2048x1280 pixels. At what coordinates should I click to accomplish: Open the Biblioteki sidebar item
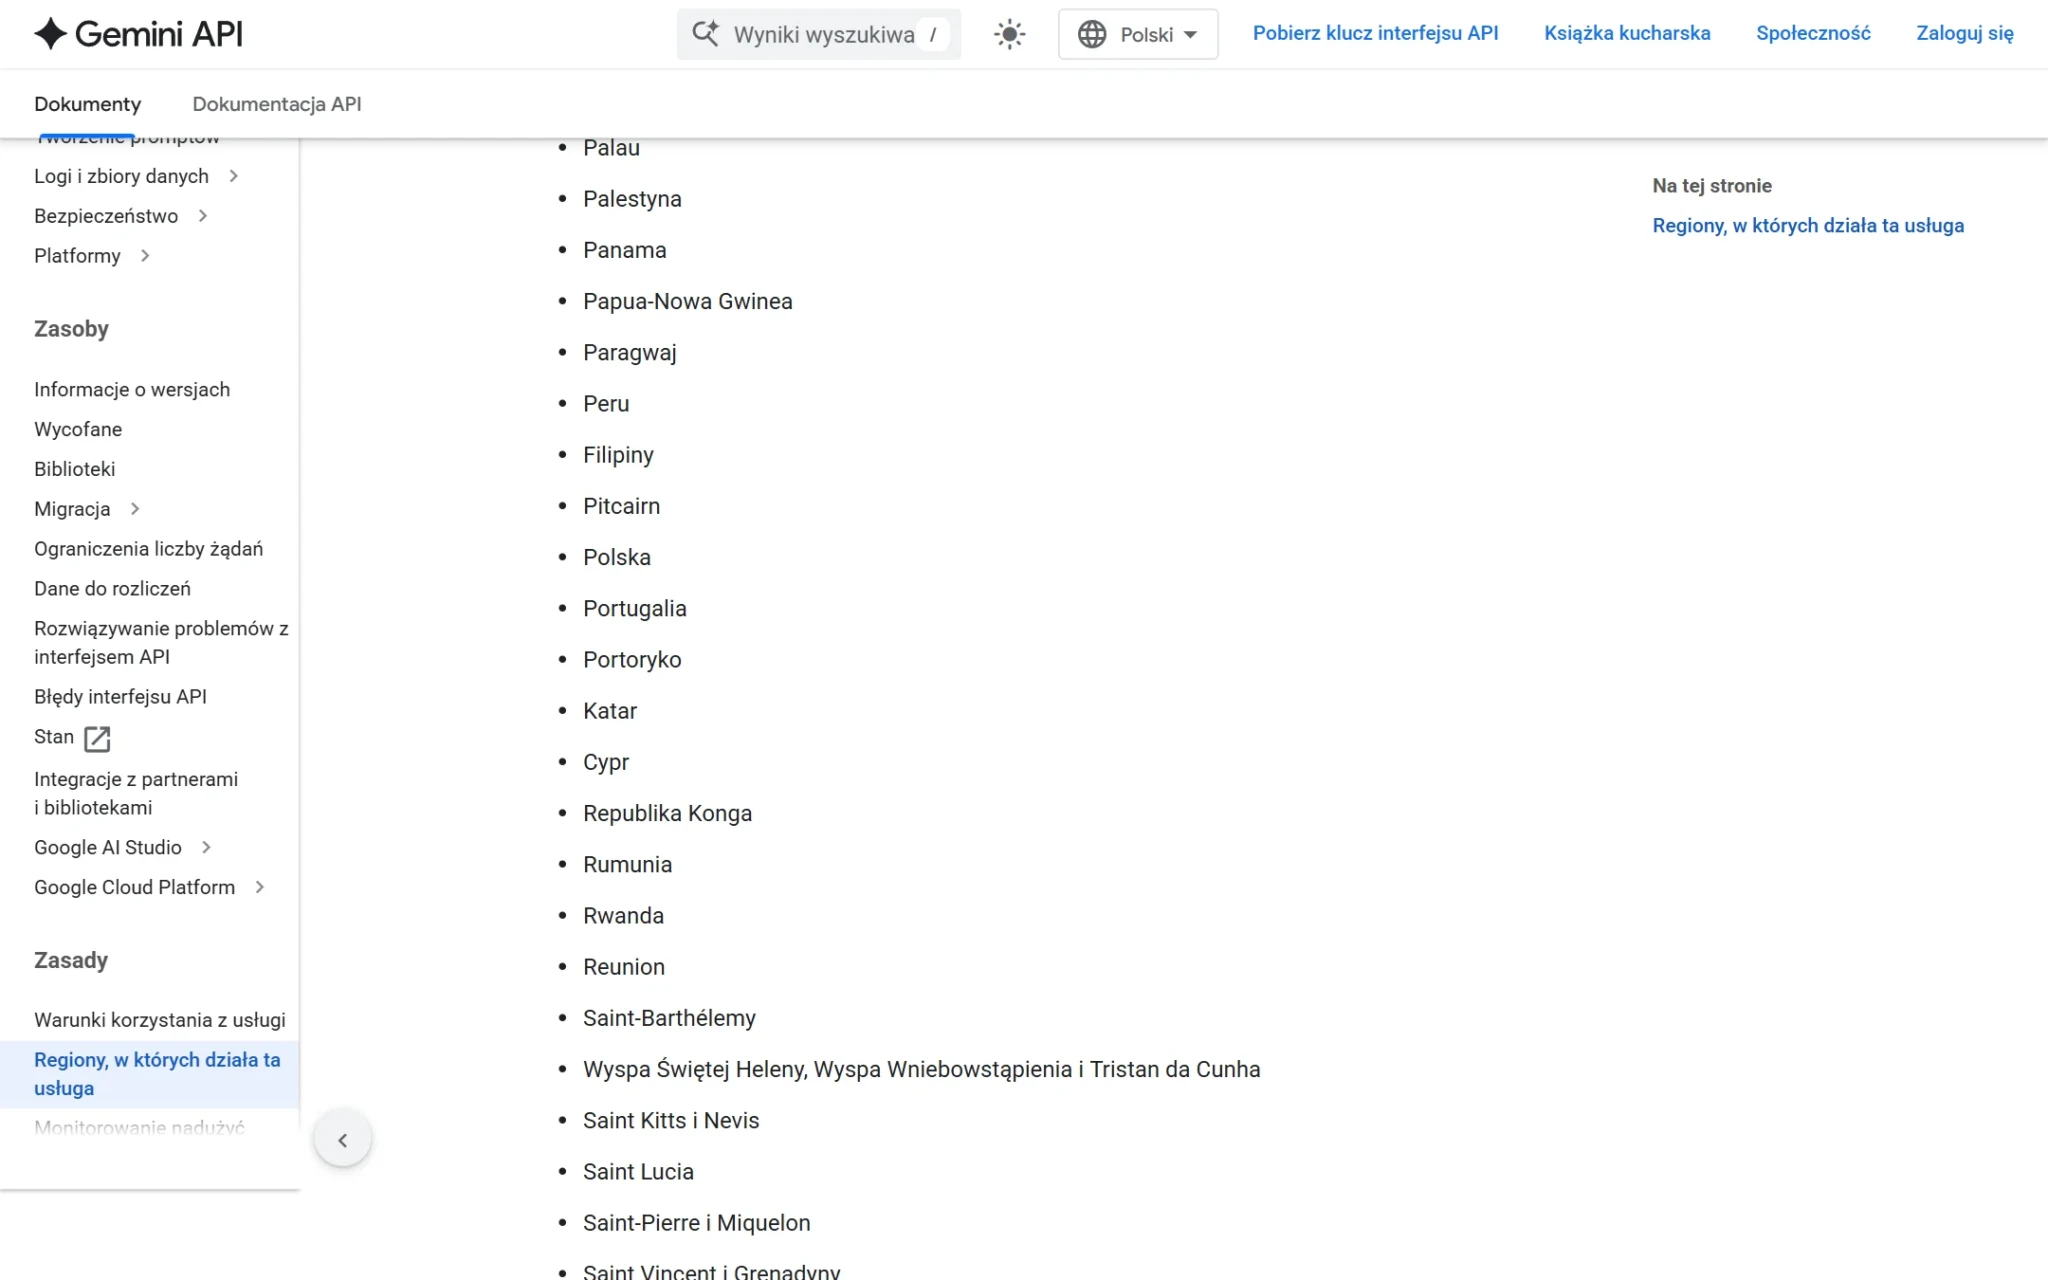75,469
